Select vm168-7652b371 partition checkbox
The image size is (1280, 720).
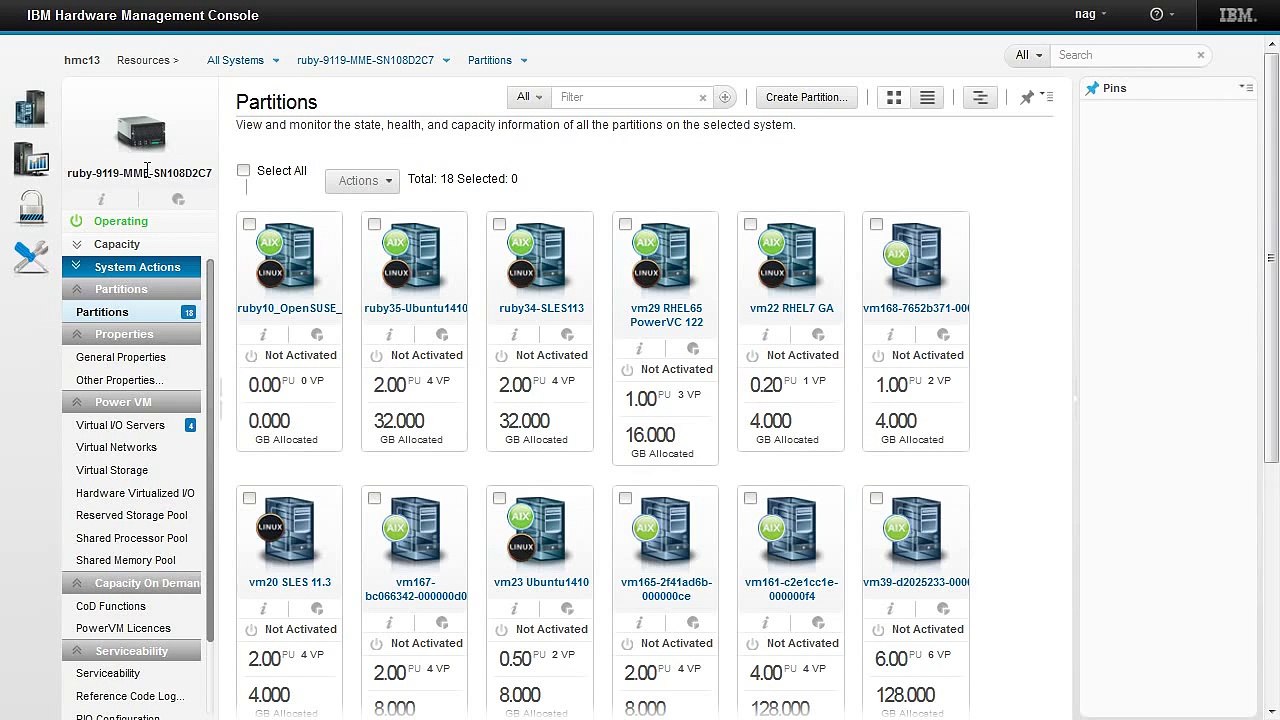point(876,224)
